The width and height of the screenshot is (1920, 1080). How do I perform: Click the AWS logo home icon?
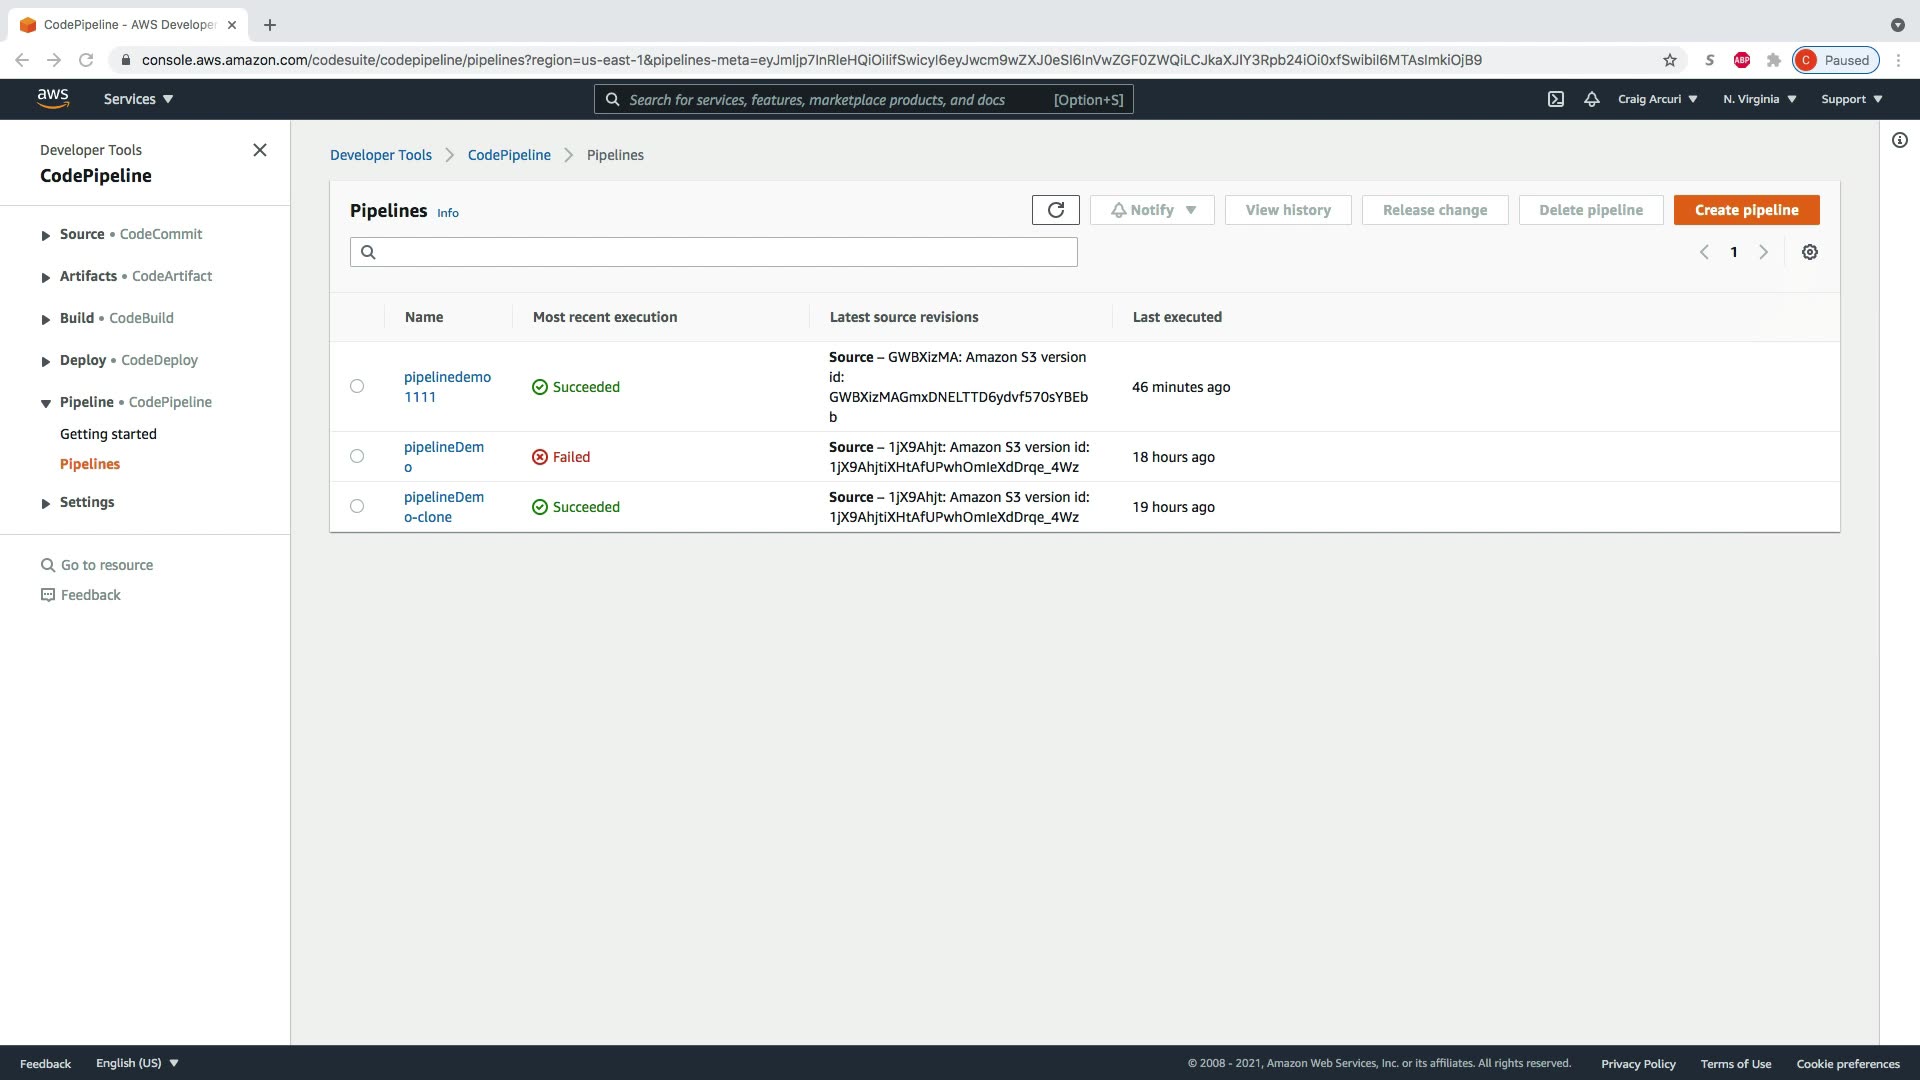coord(53,98)
